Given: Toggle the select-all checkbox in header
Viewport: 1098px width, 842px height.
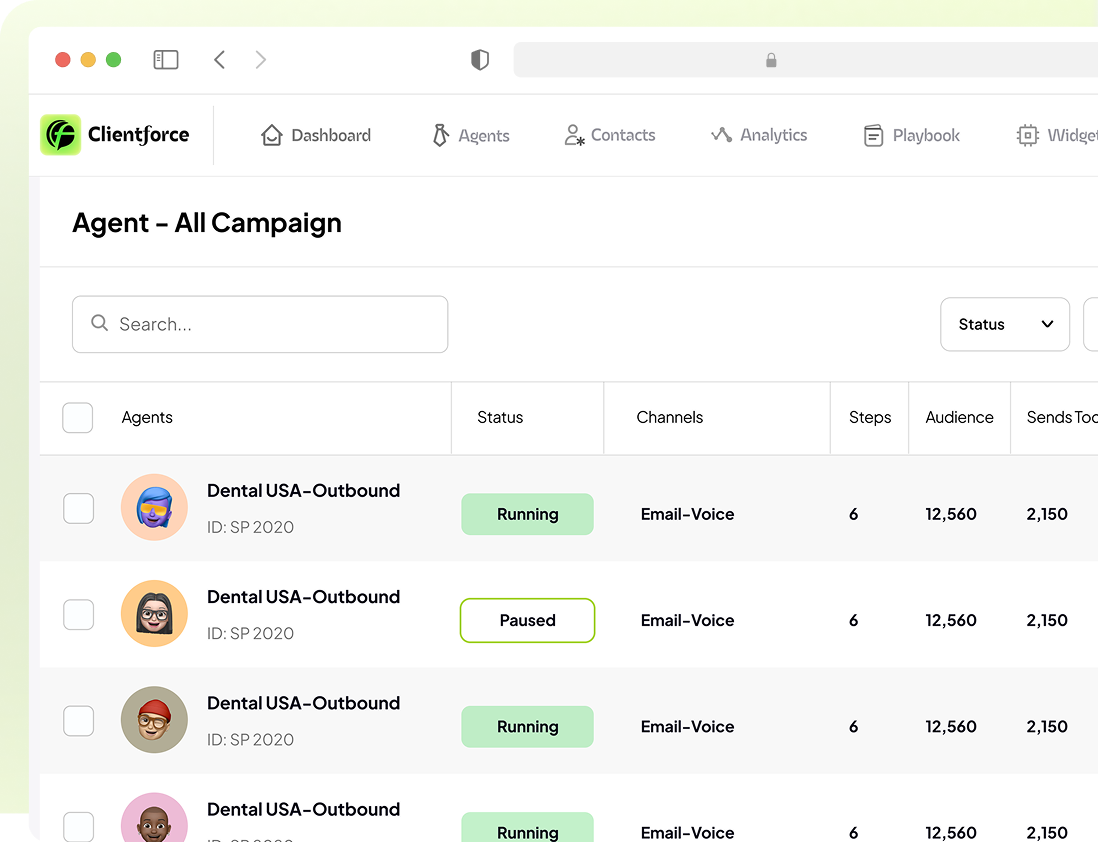Looking at the screenshot, I should (78, 418).
